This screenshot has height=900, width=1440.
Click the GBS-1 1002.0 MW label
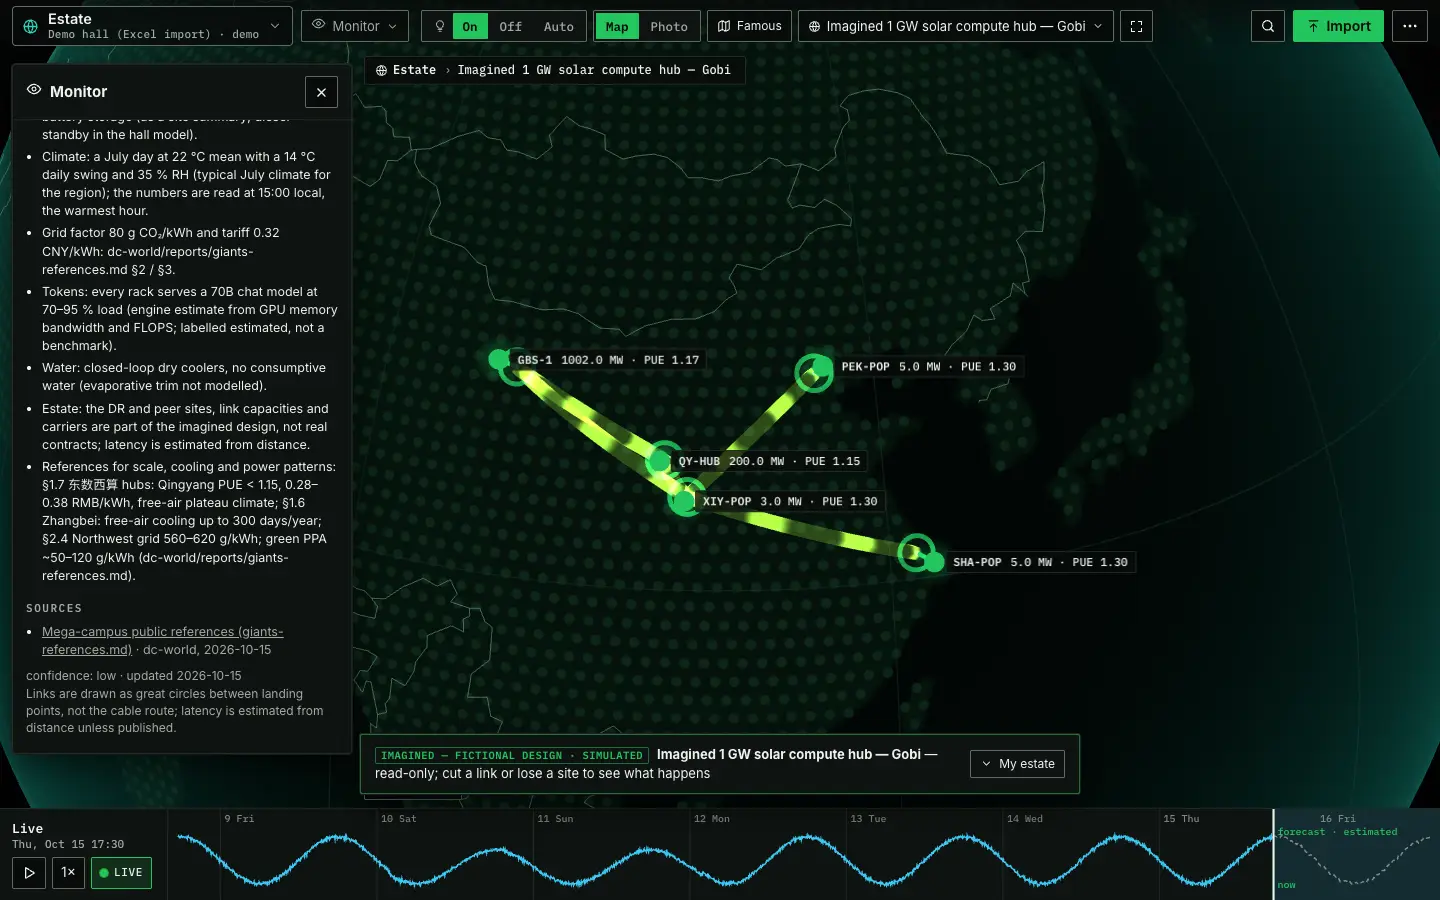[608, 360]
